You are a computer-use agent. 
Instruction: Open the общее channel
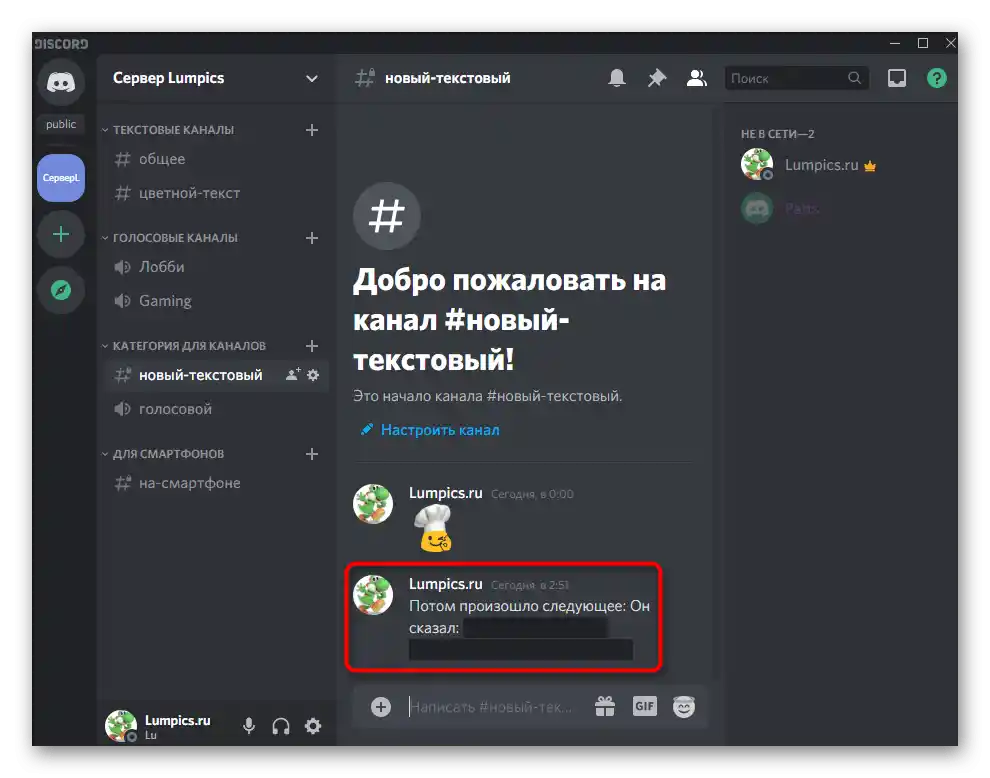(x=215, y=159)
